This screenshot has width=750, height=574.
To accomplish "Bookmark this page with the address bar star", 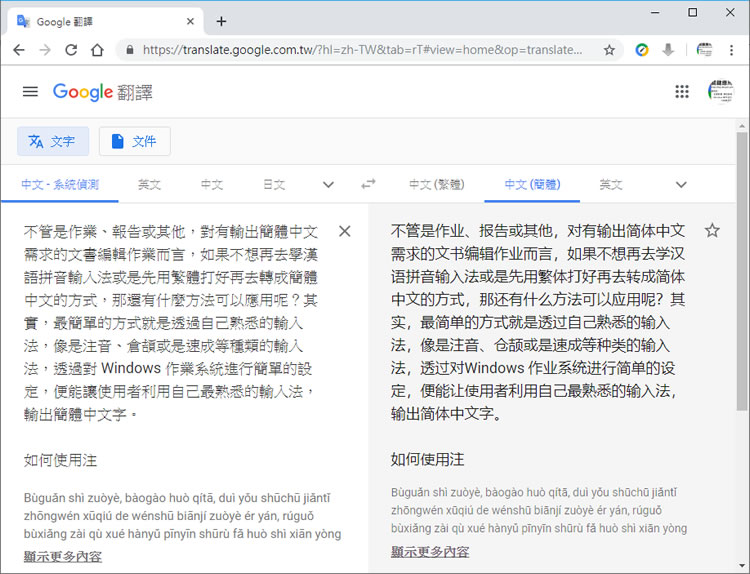I will (609, 50).
